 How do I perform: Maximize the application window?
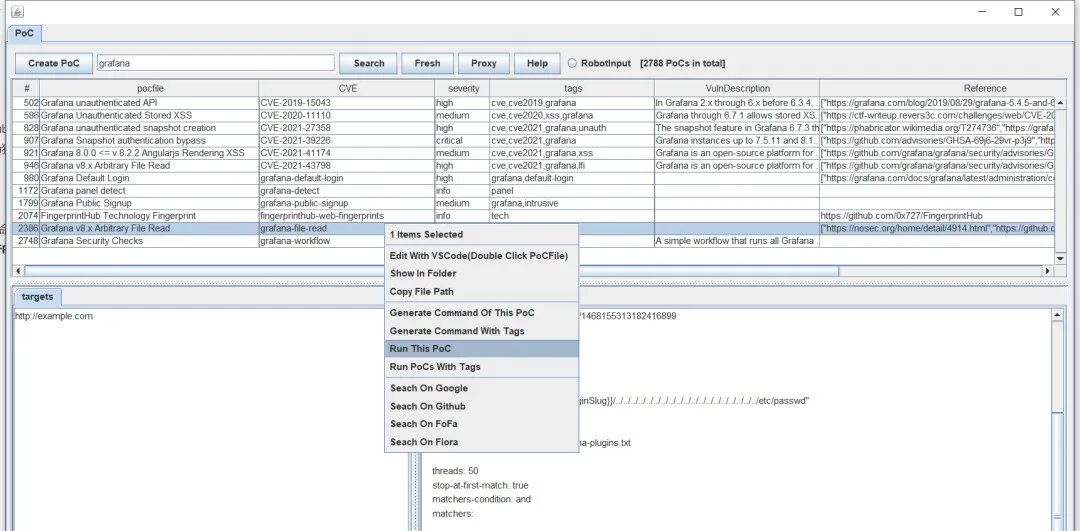click(1018, 12)
